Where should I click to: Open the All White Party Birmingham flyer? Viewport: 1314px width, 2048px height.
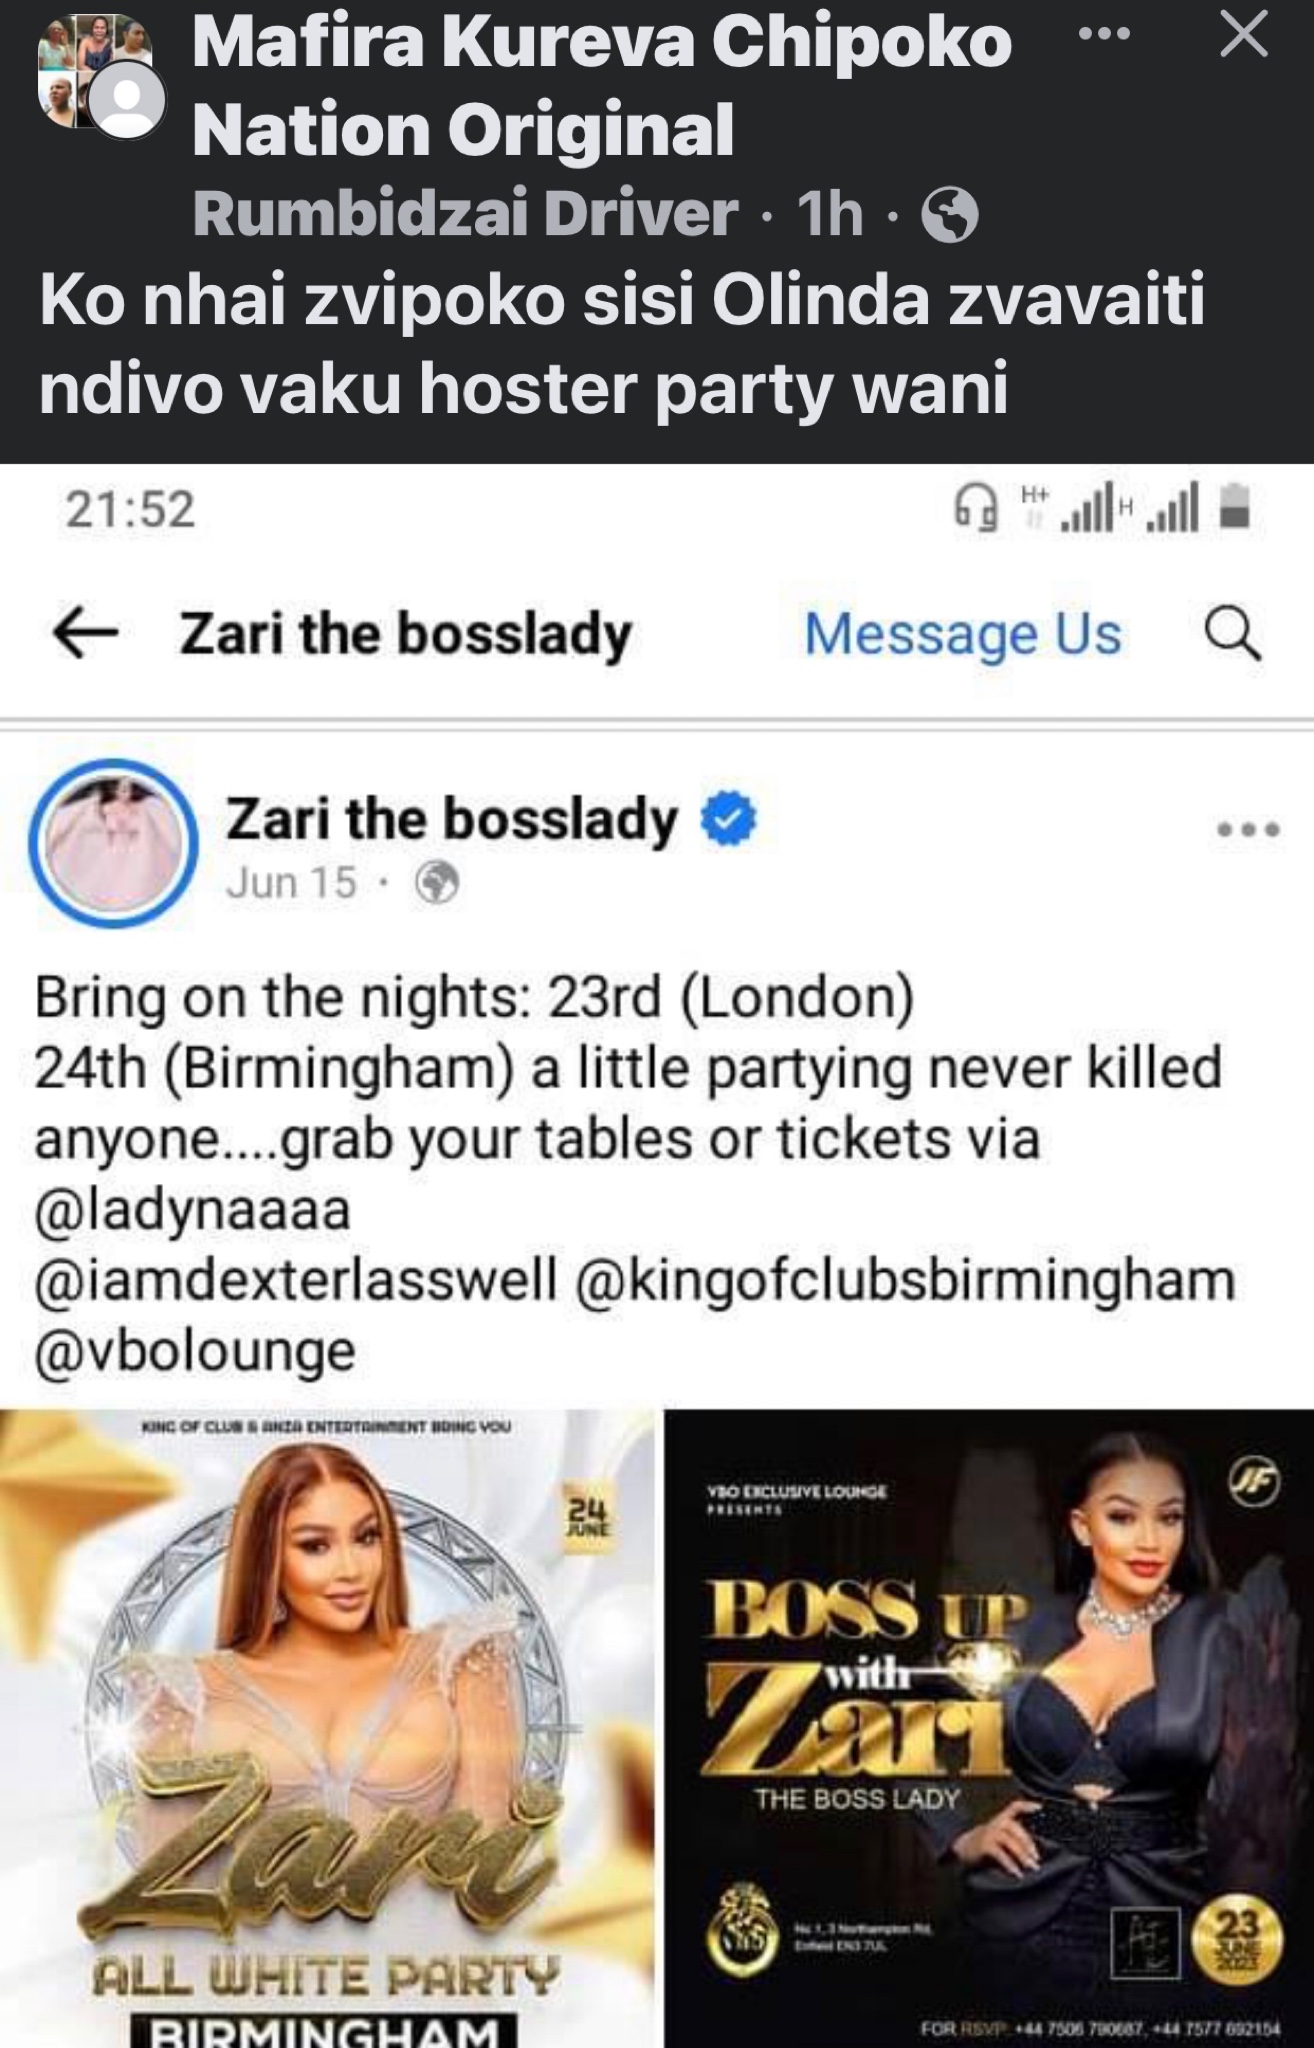tap(328, 1728)
